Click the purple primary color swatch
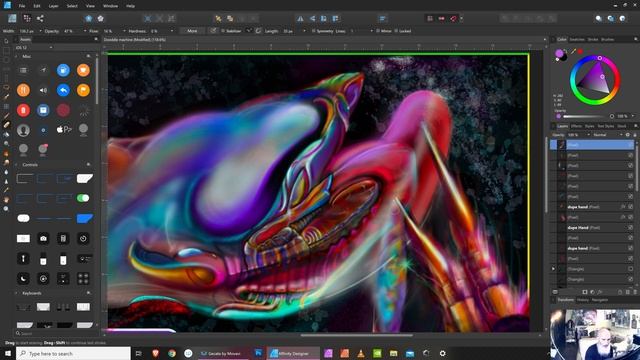This screenshot has height=360, width=640. point(559,53)
